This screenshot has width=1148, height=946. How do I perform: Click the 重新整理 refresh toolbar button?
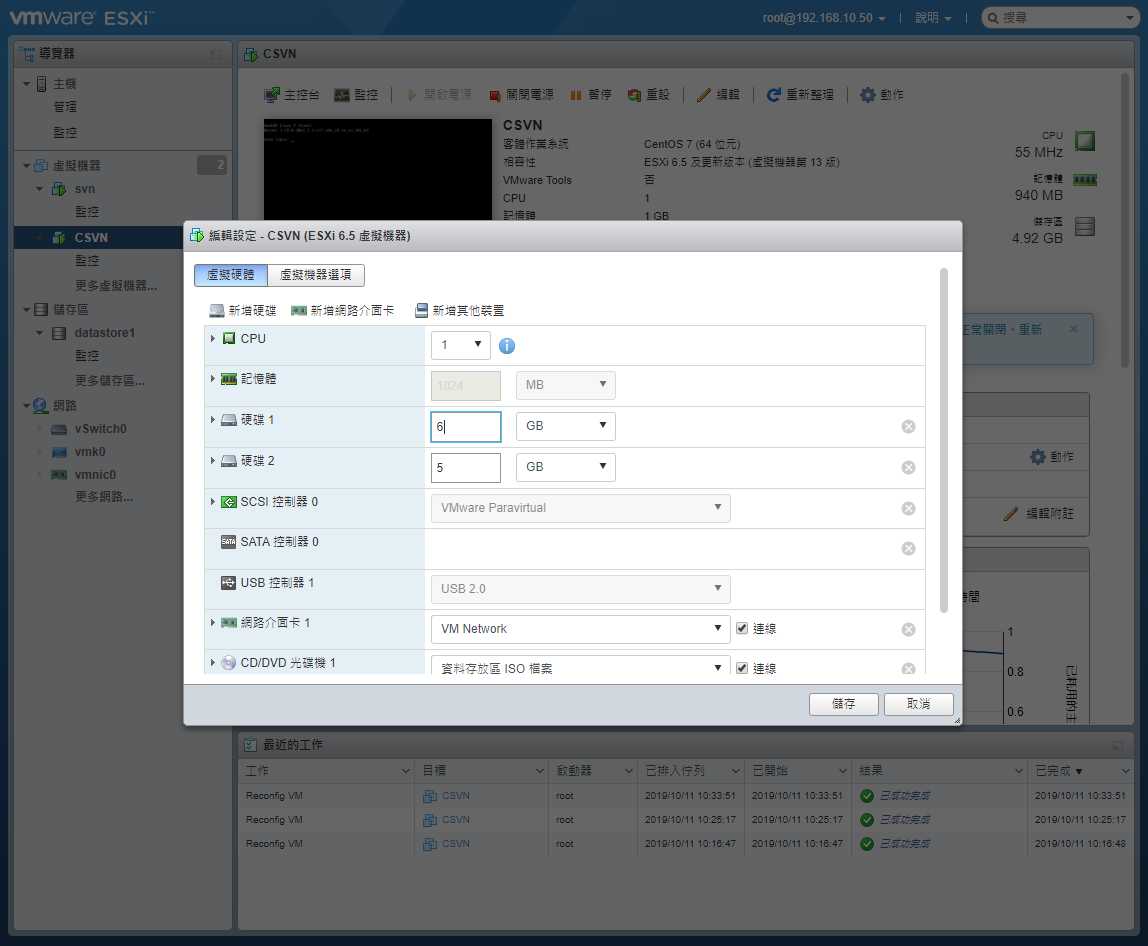point(800,94)
